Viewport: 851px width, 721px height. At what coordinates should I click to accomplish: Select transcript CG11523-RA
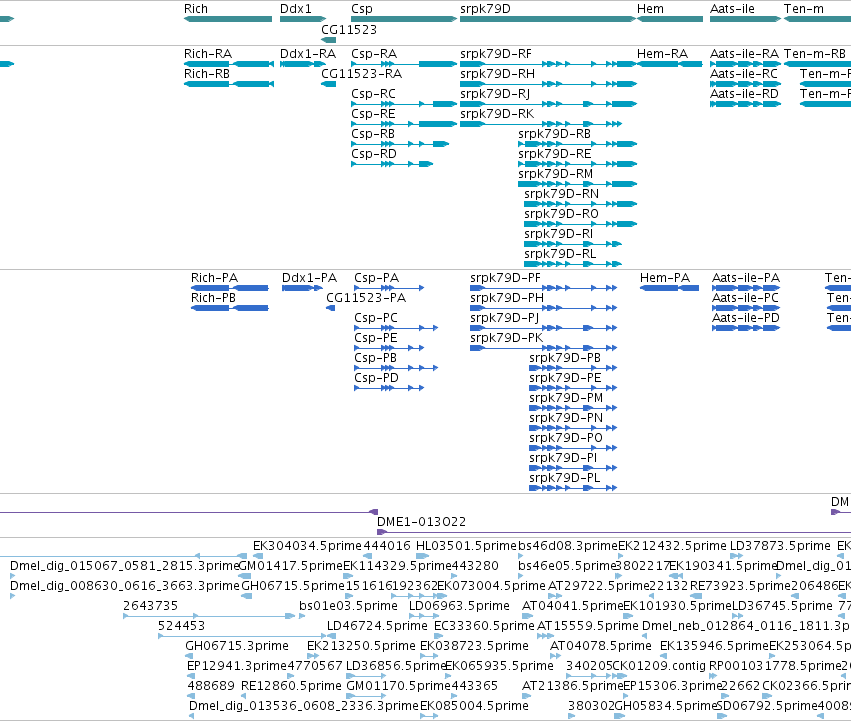(329, 84)
